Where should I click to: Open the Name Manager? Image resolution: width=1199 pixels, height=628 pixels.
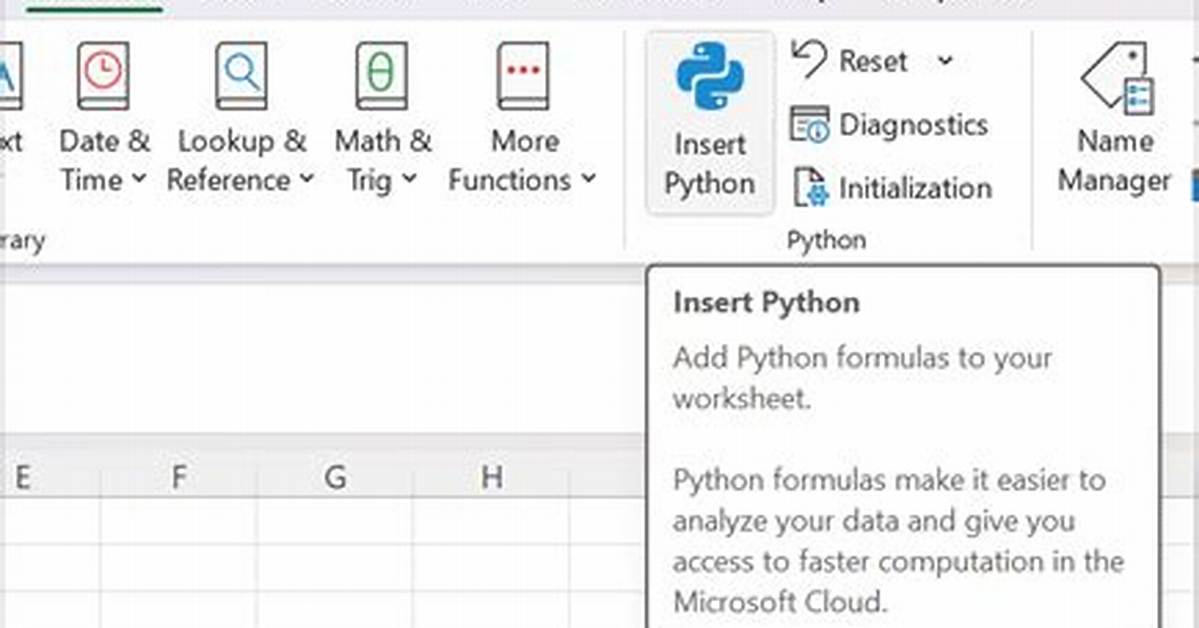click(x=1115, y=117)
